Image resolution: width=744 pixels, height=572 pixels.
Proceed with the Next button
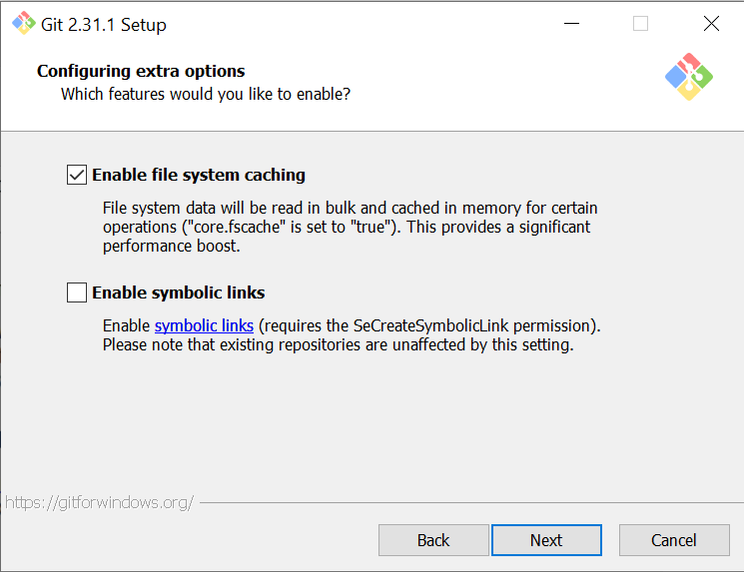click(x=546, y=540)
